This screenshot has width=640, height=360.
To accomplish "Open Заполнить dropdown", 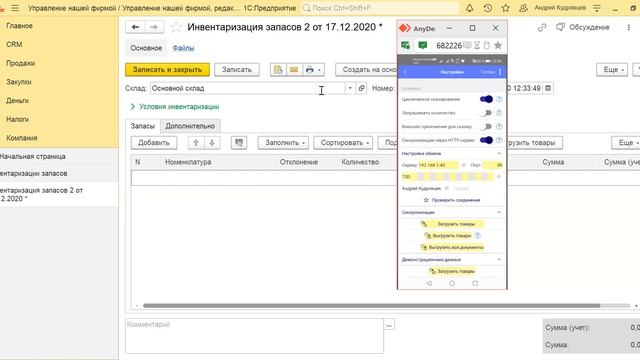I will (283, 142).
